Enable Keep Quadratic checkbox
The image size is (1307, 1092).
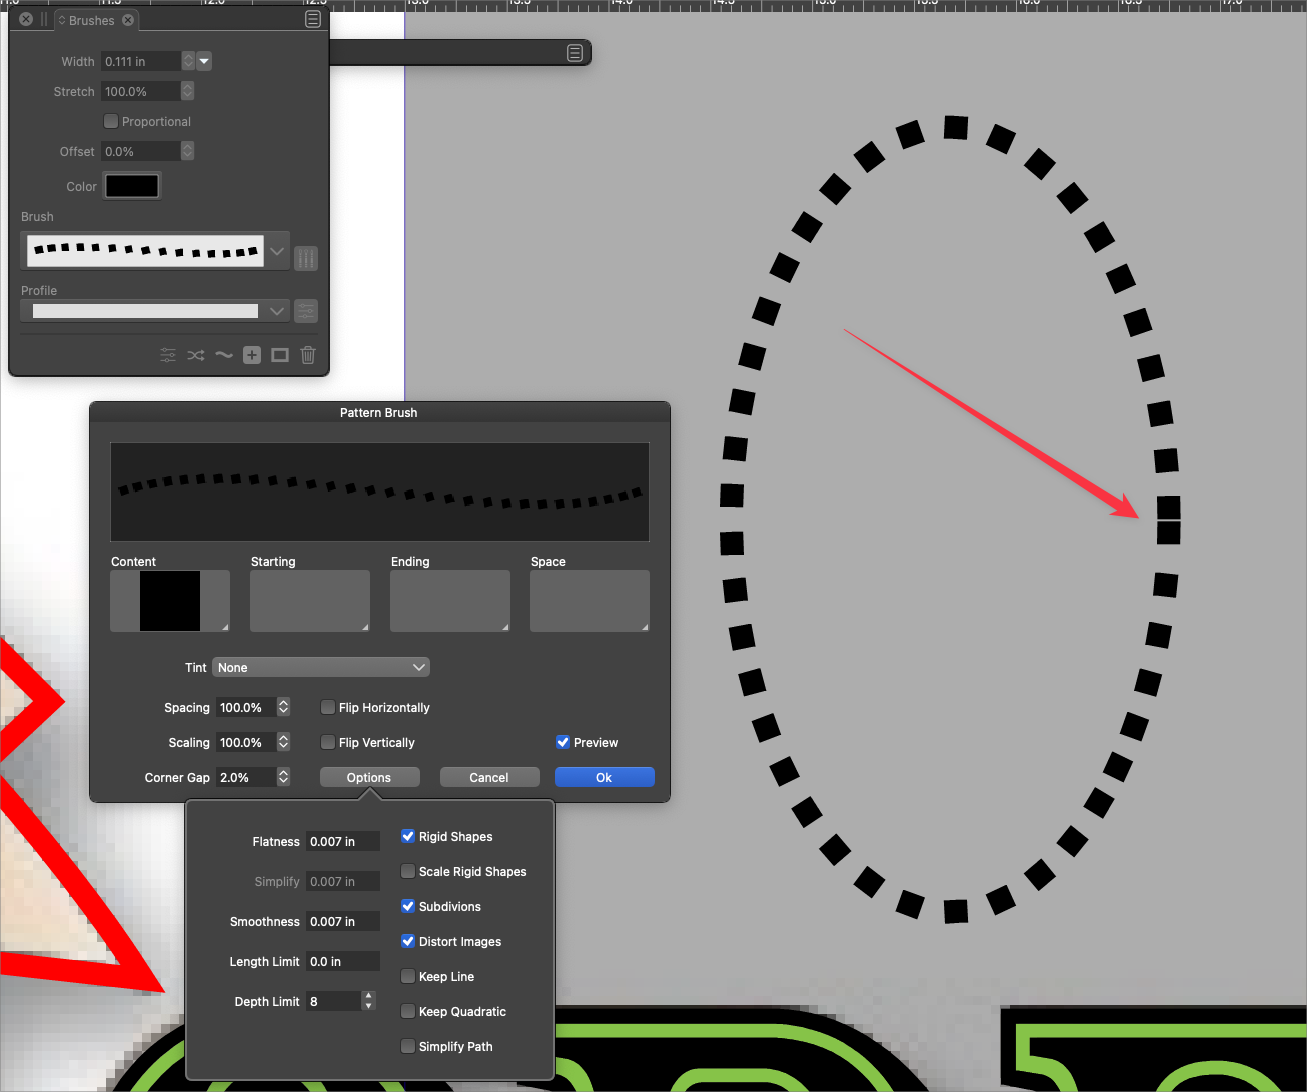(x=408, y=1012)
